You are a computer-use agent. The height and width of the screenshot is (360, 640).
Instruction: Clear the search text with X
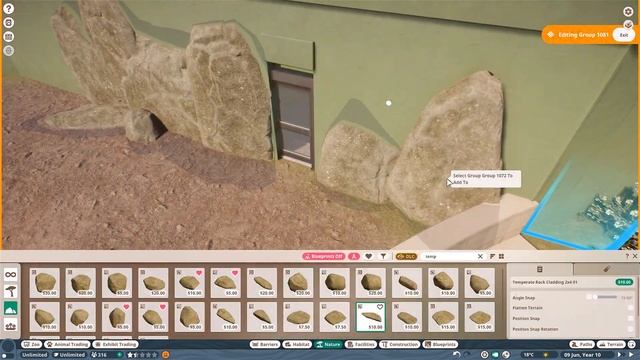[x=480, y=256]
